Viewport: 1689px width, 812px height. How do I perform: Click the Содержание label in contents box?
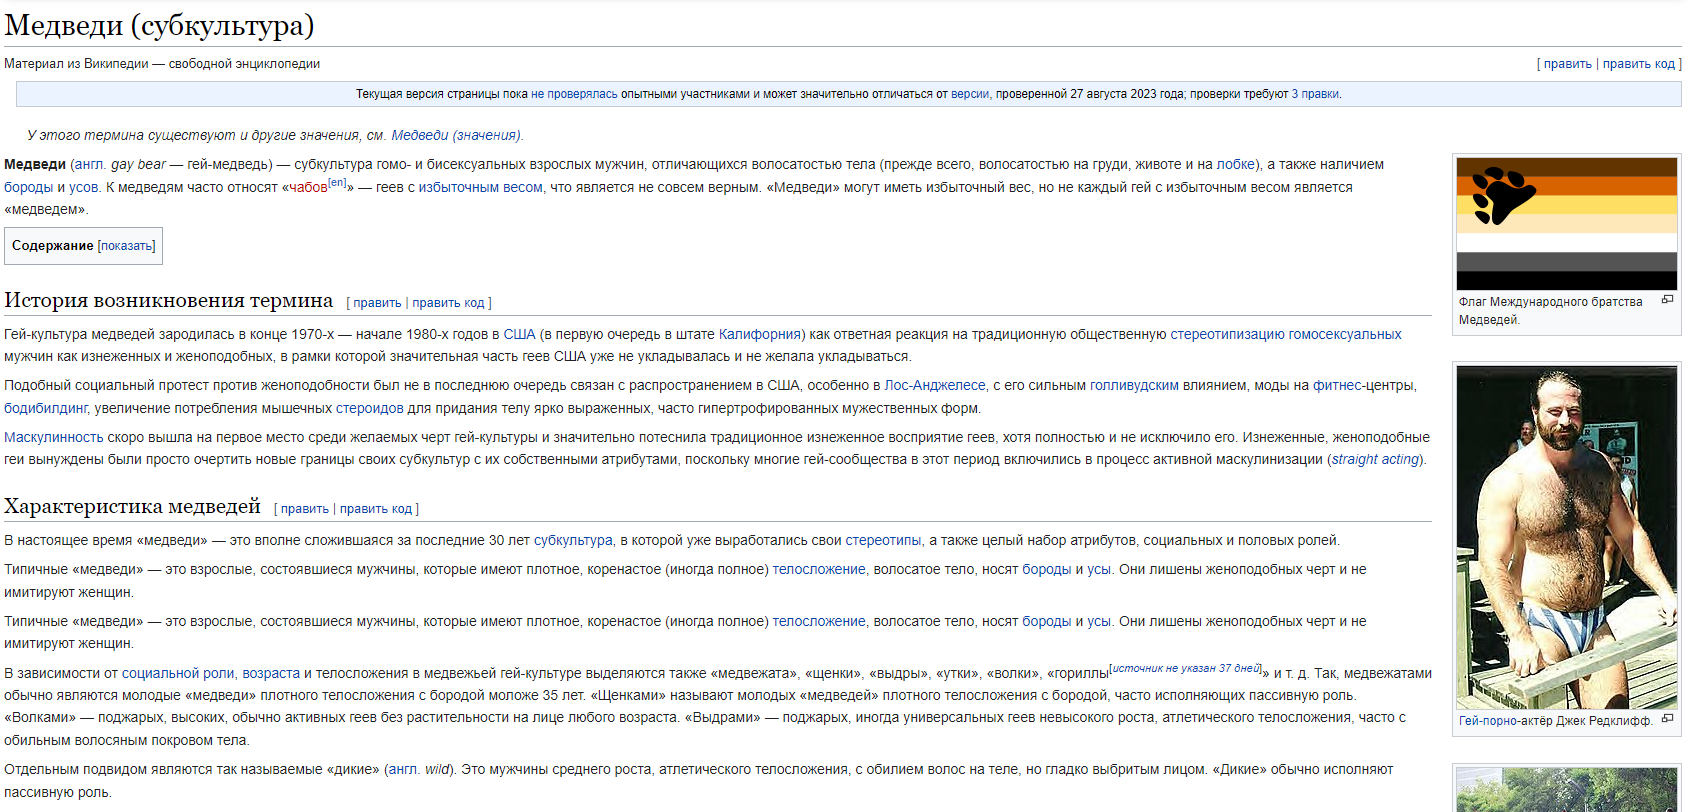(52, 246)
